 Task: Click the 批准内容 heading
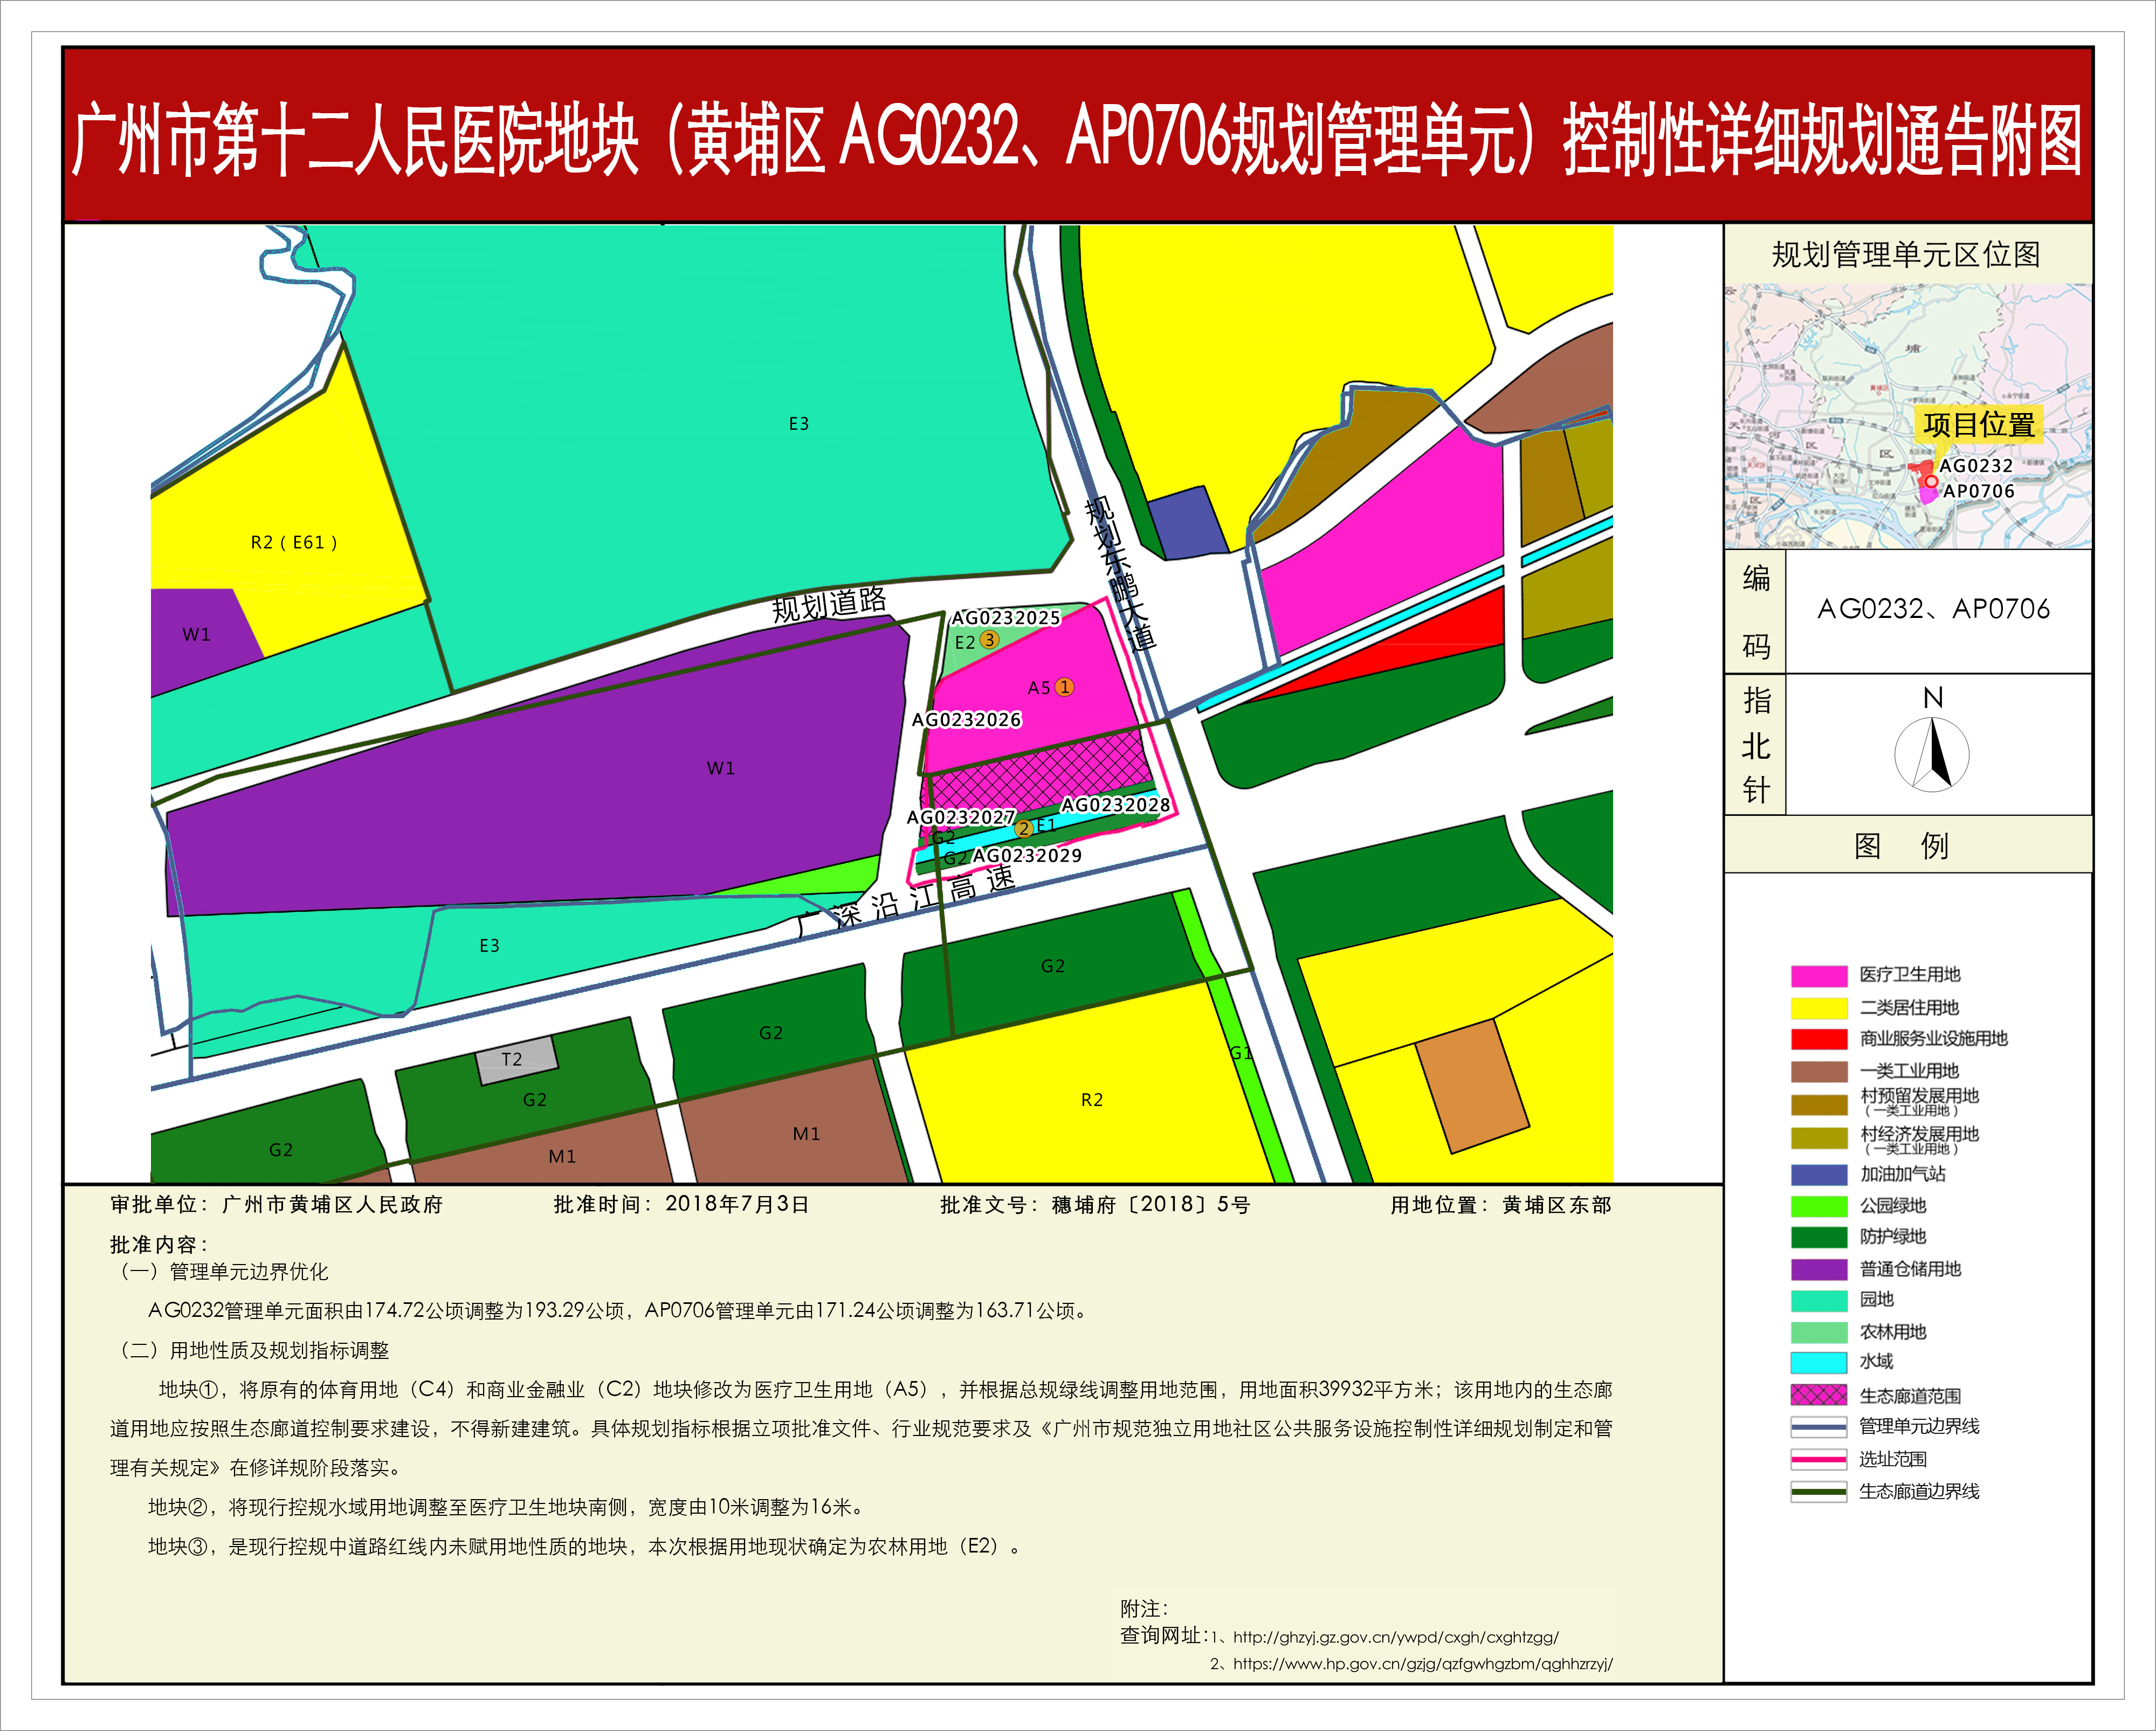tap(160, 1245)
